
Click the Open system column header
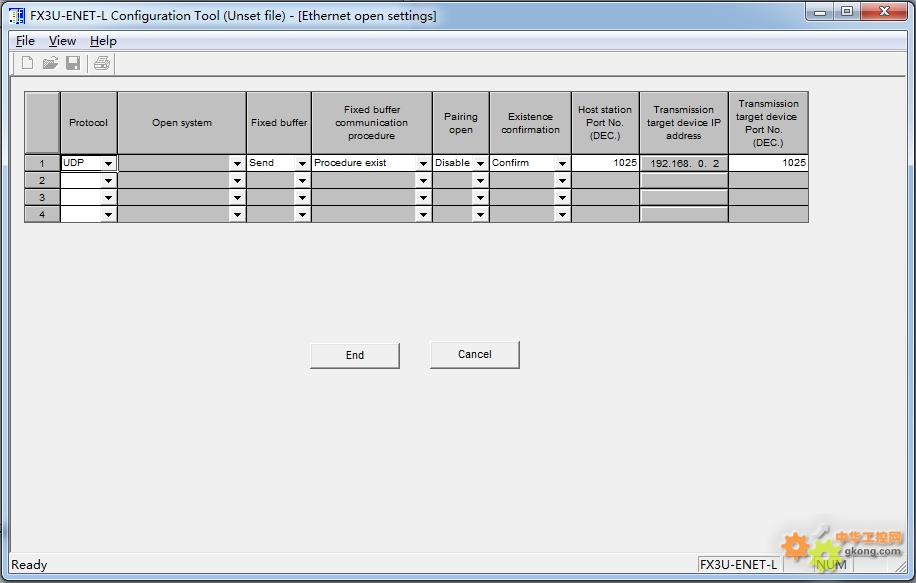tap(182, 123)
